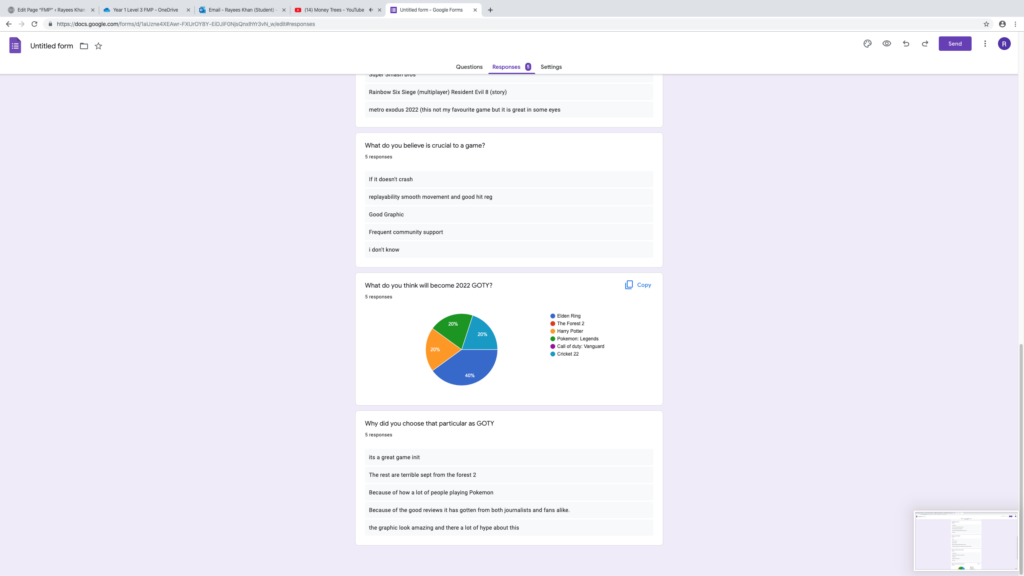
Task: Click 'people playing Pokemon' response
Action: point(509,492)
